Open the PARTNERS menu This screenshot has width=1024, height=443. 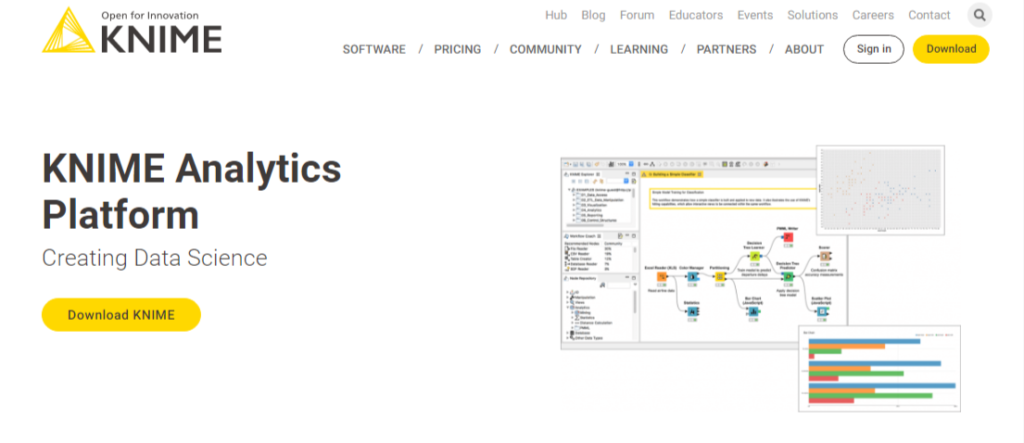pyautogui.click(x=726, y=50)
